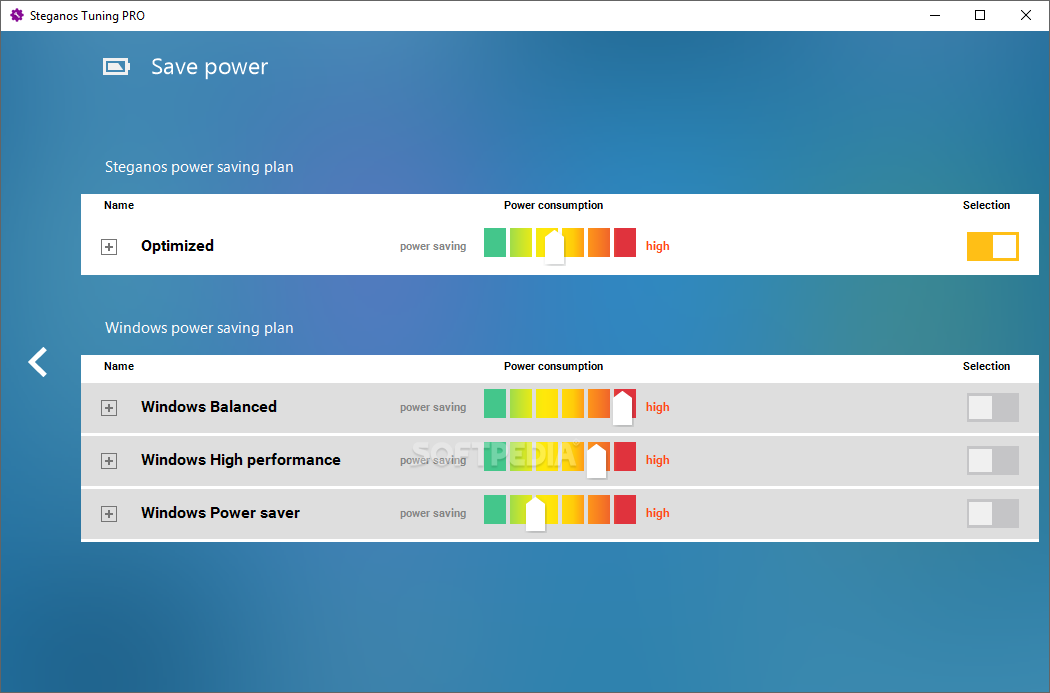Viewport: 1050px width, 693px height.
Task: Select the Windows Balanced plan name
Action: [x=209, y=406]
